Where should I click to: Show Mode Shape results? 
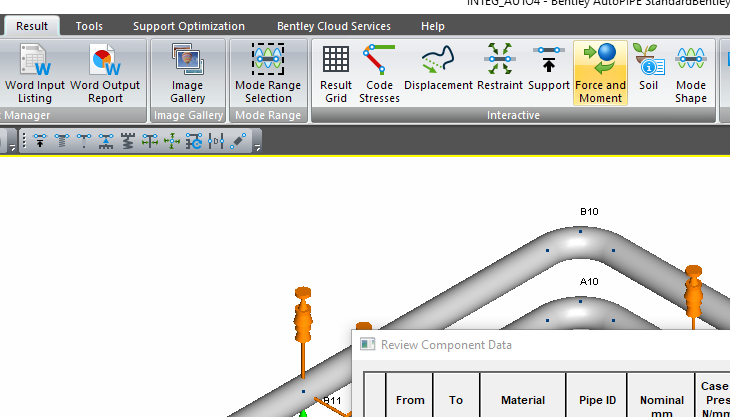tap(690, 73)
